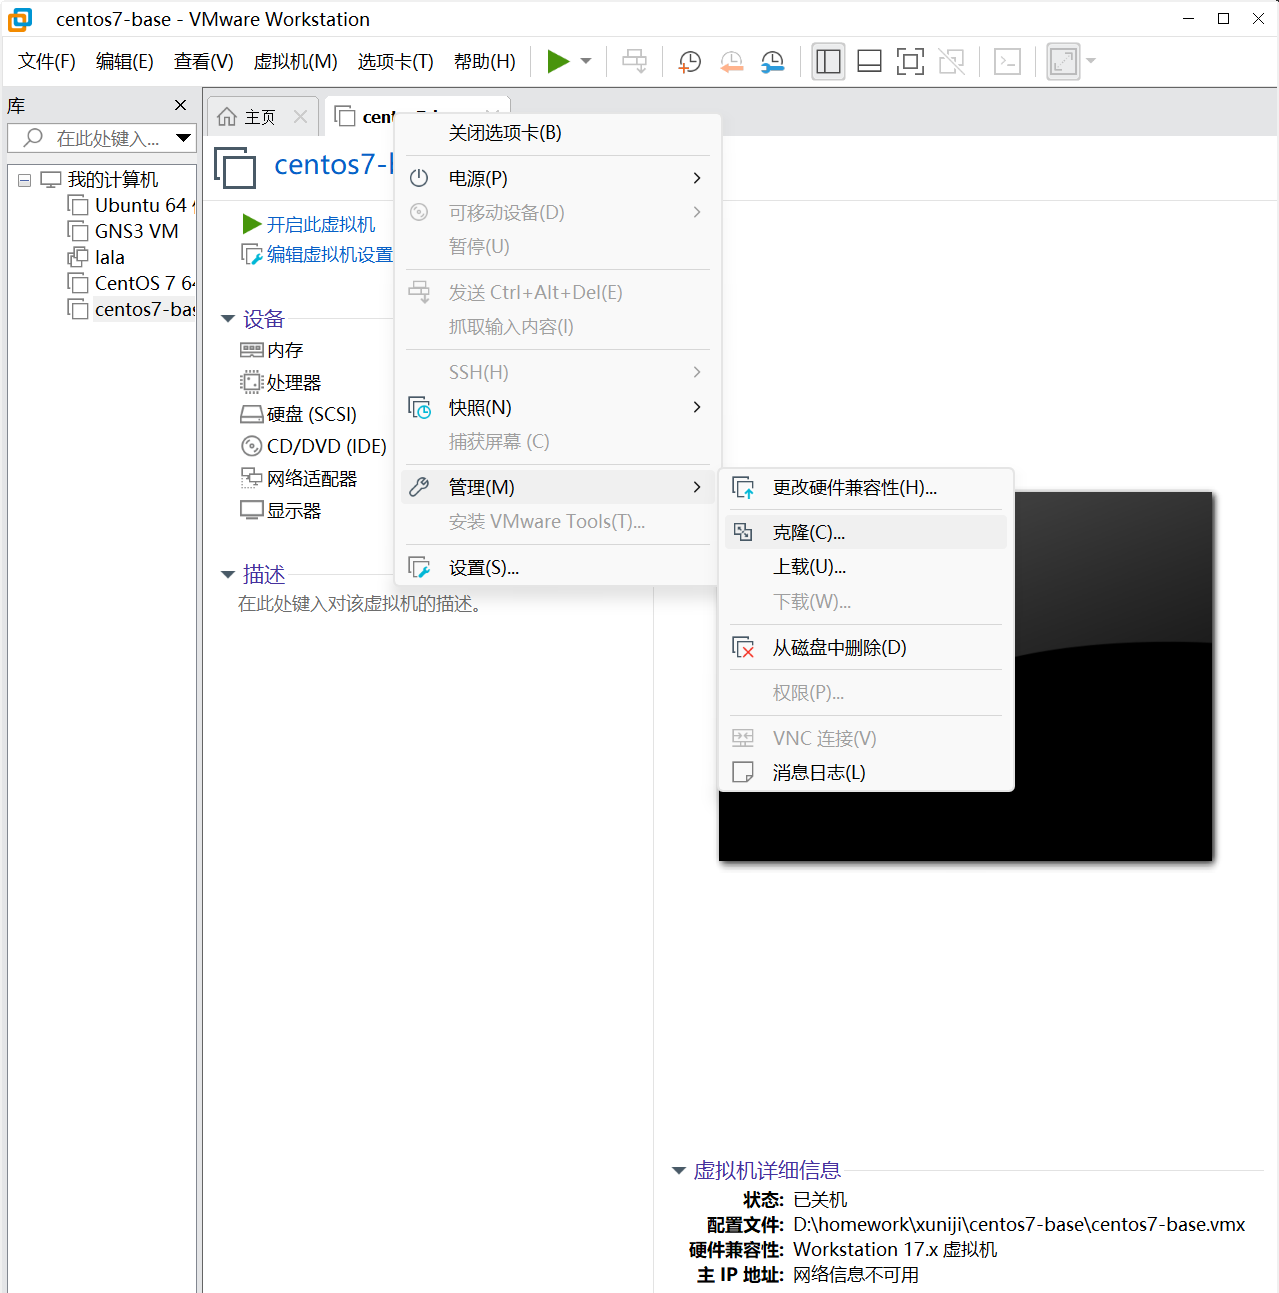Click the library search input field
Screen dimensions: 1279x1293
click(x=91, y=138)
